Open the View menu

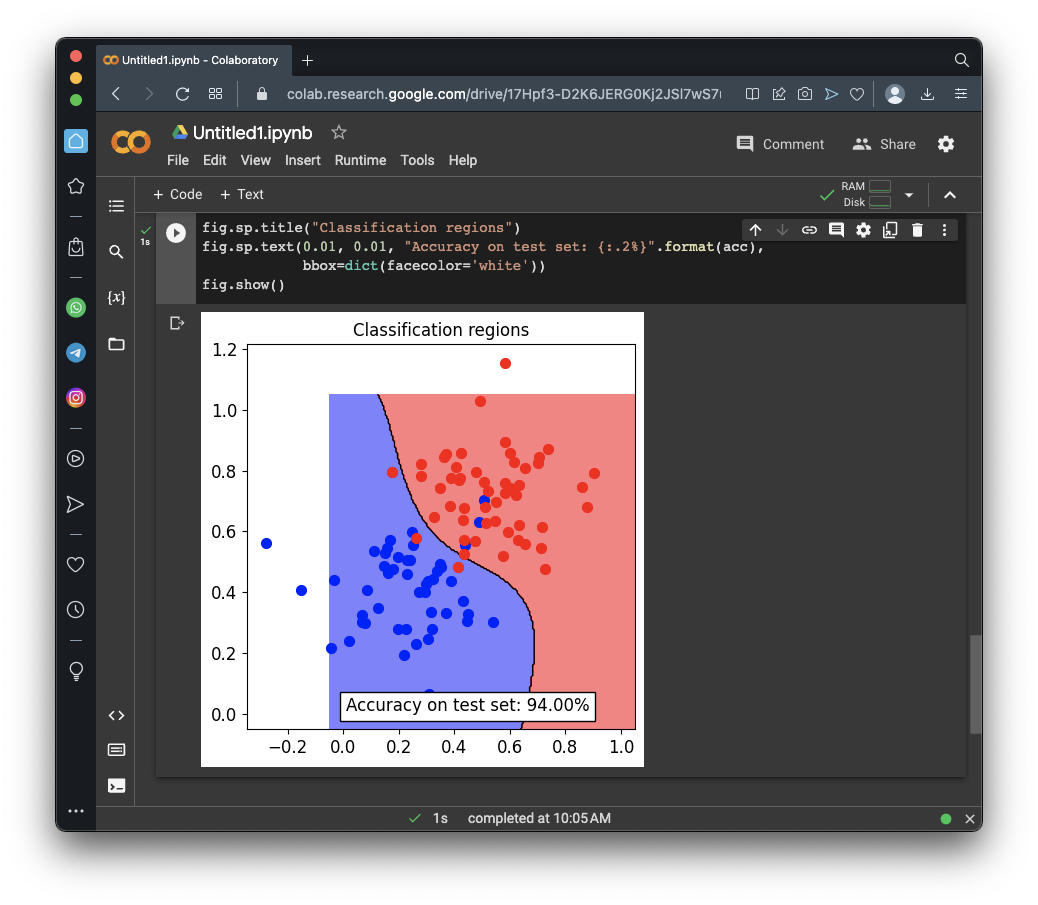256,160
